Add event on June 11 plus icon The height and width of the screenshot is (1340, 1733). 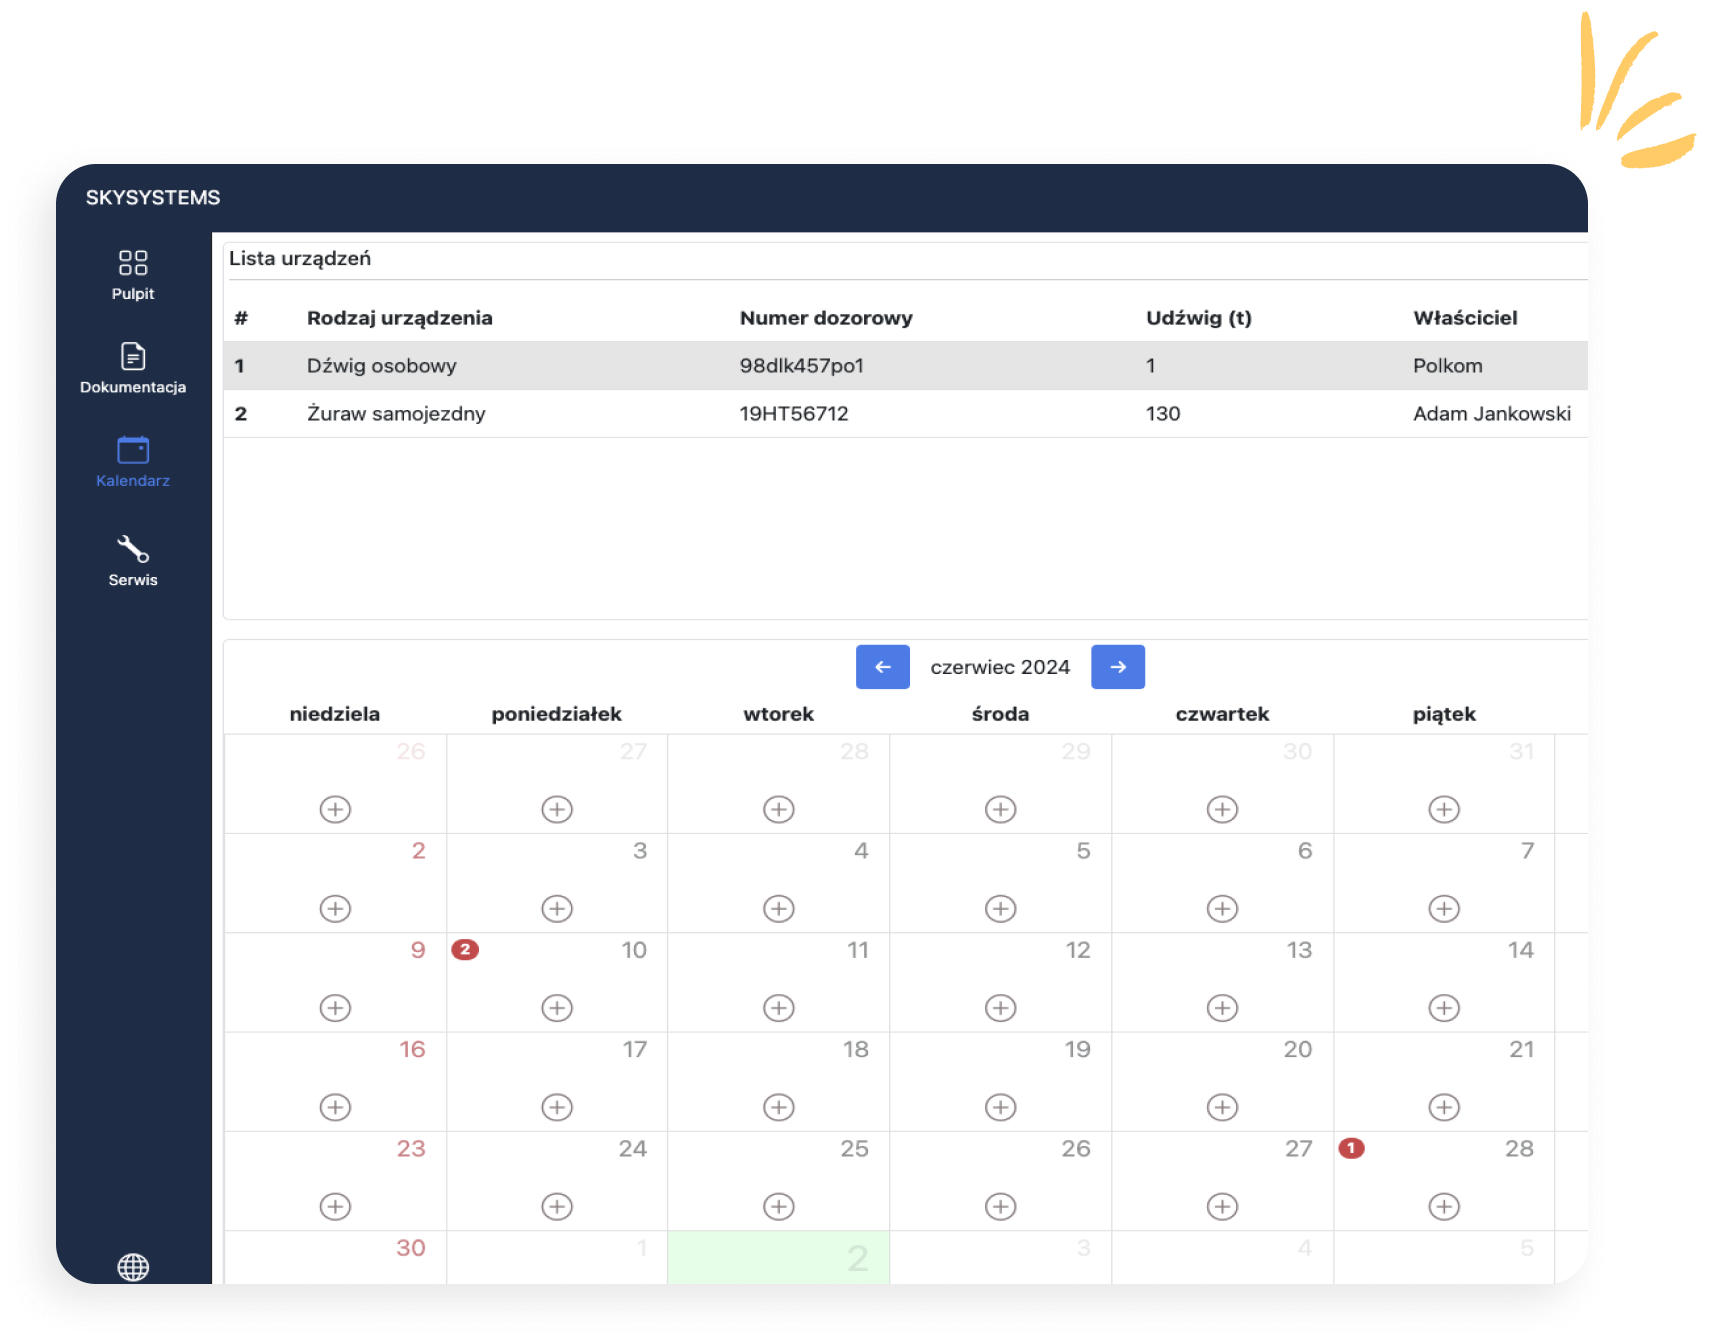pyautogui.click(x=779, y=1008)
